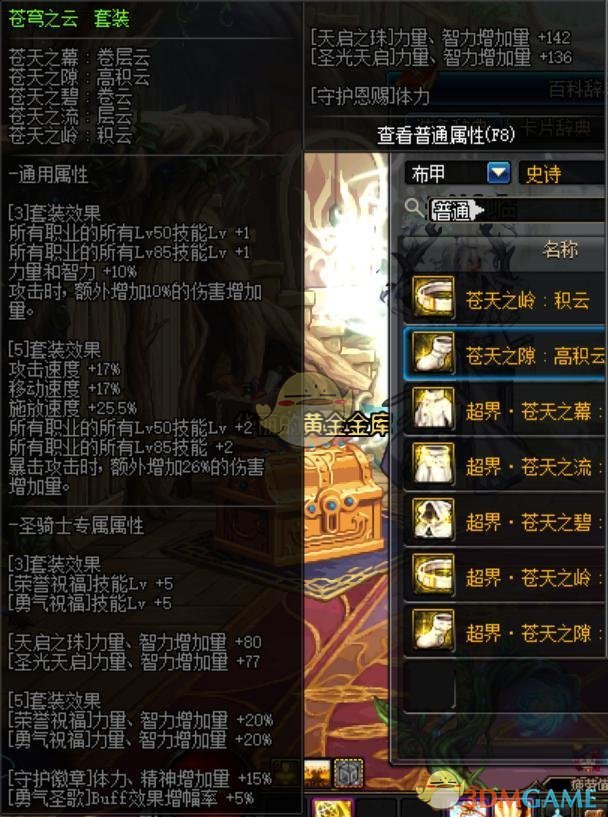The width and height of the screenshot is (608, 817).
Task: Click the 超界·苍天之隙 shoes icon
Action: coord(433,630)
